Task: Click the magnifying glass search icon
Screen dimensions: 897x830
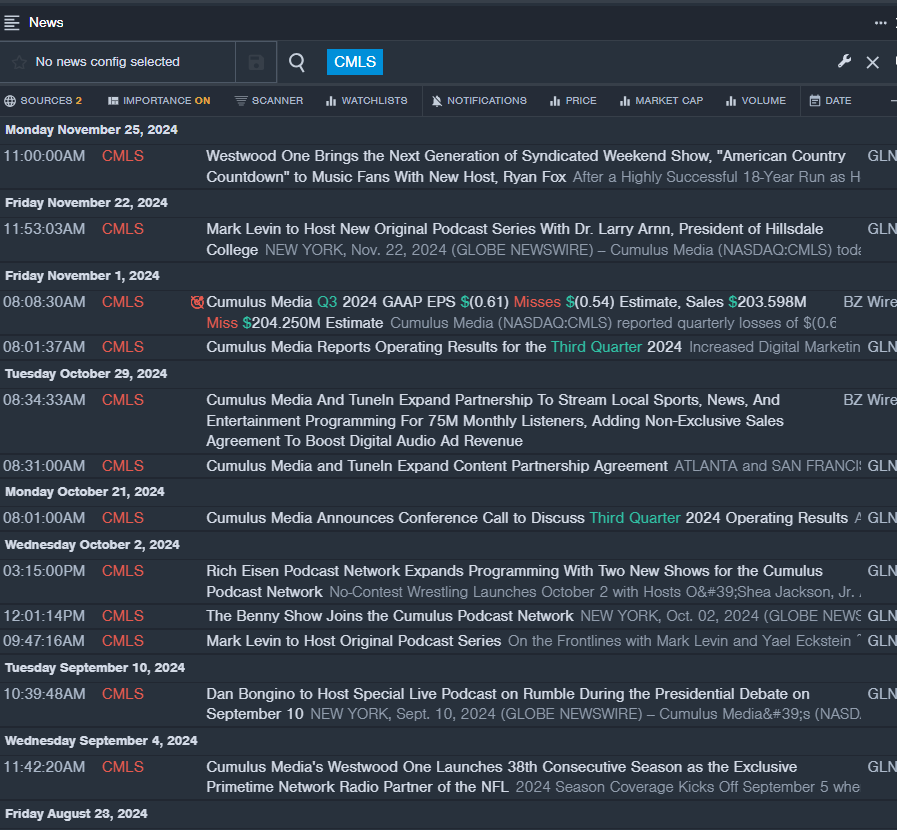Action: (x=297, y=62)
